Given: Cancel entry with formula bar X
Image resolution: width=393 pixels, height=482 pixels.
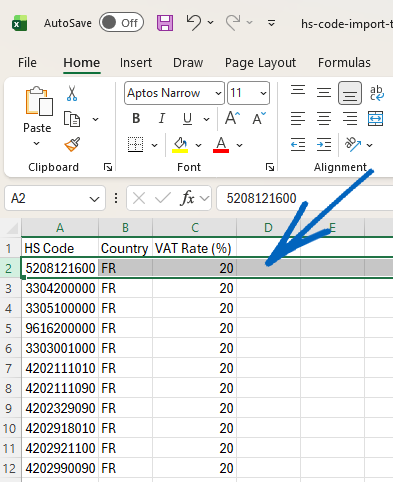Looking at the screenshot, I should [139, 199].
